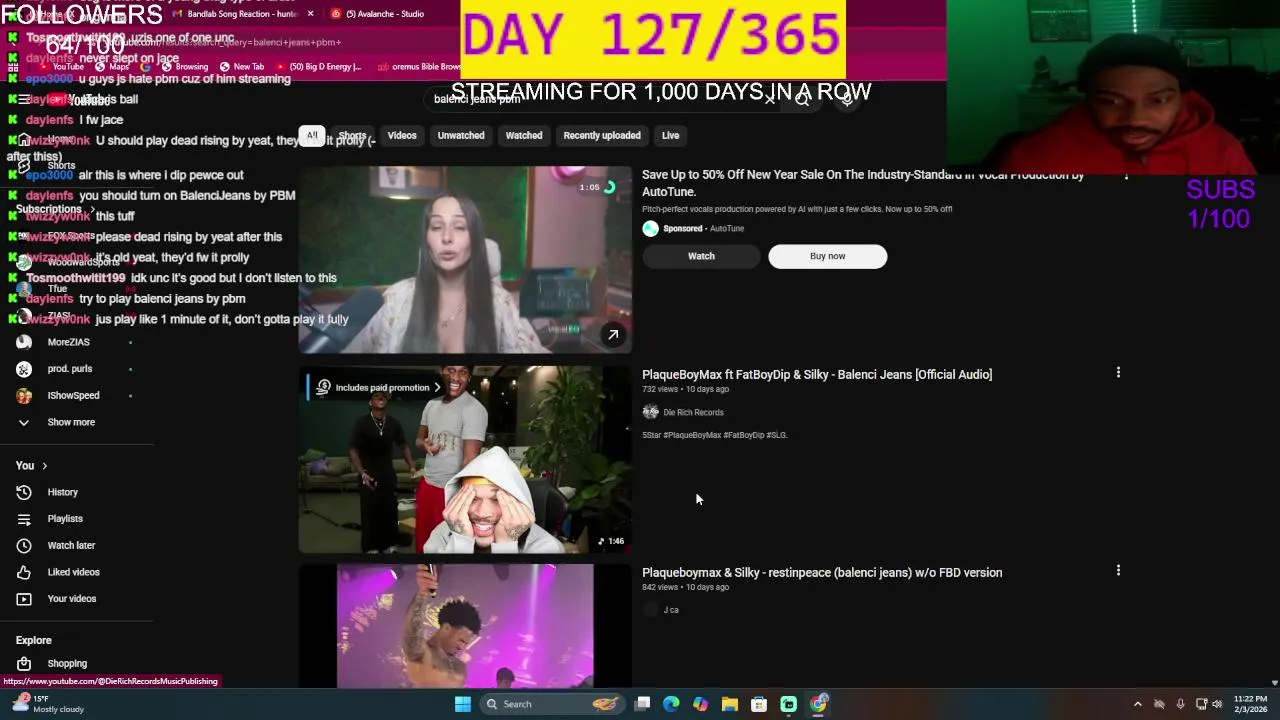Image resolution: width=1280 pixels, height=720 pixels.
Task: Open MoreZIAS channel avatar in subscriptions
Action: click(24, 342)
